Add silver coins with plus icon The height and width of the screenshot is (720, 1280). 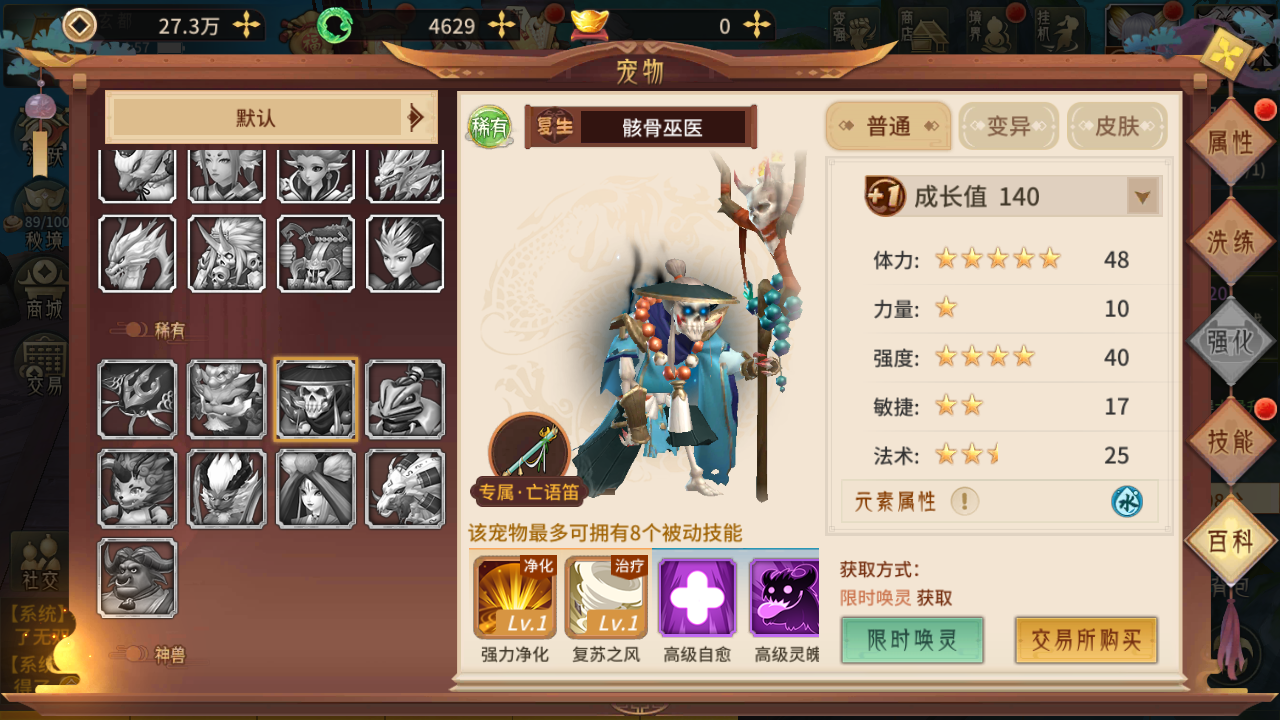coord(246,25)
